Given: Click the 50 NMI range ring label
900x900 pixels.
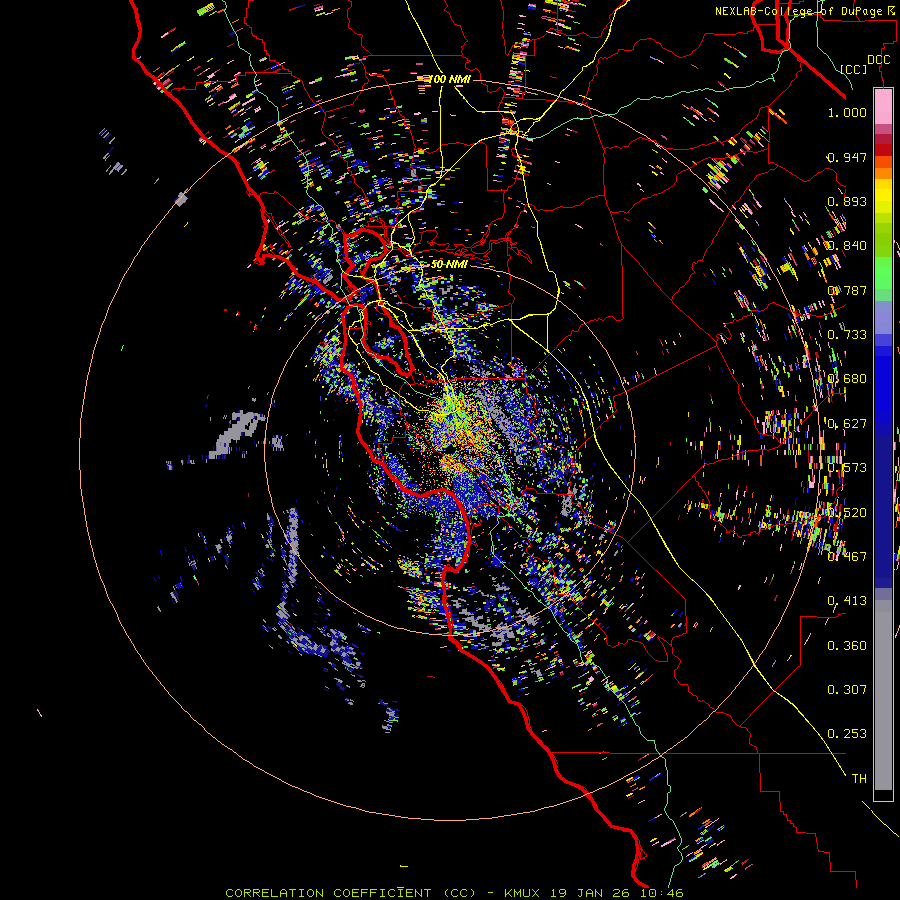Looking at the screenshot, I should pos(449,265).
